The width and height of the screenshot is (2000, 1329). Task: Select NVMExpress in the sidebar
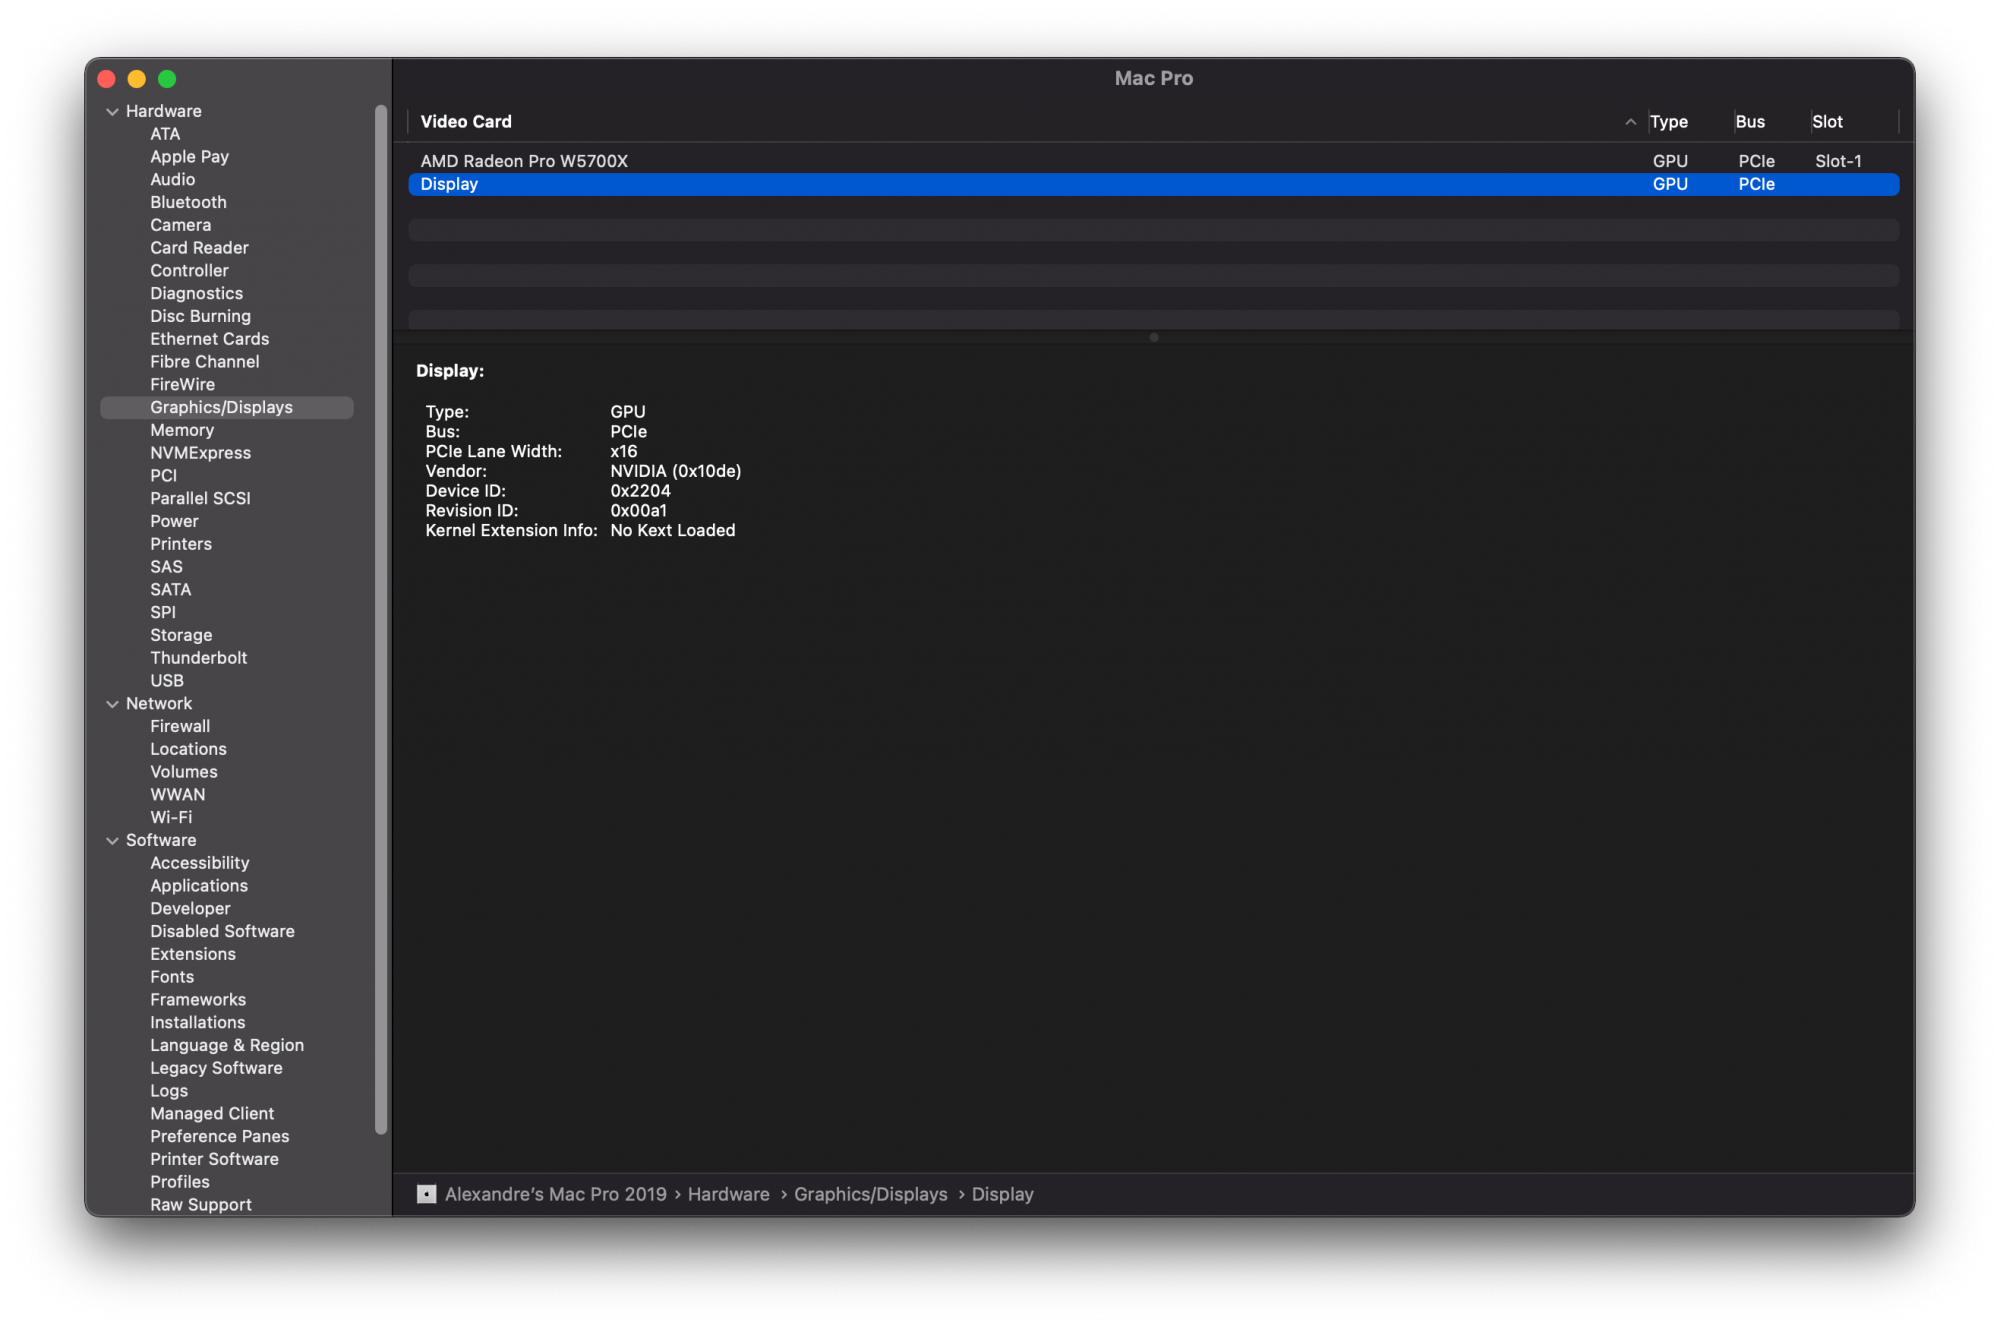[x=200, y=453]
